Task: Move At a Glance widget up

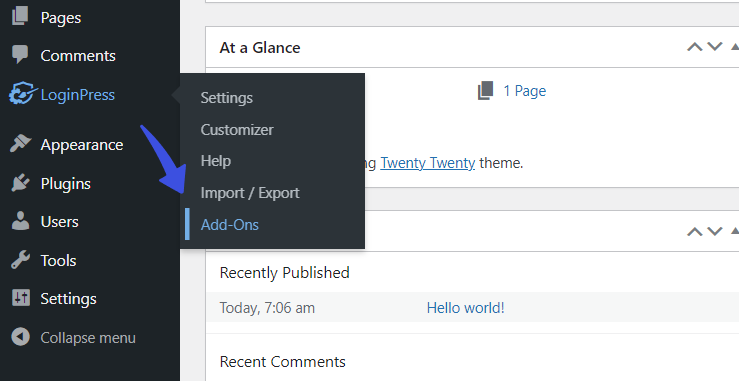Action: [694, 47]
